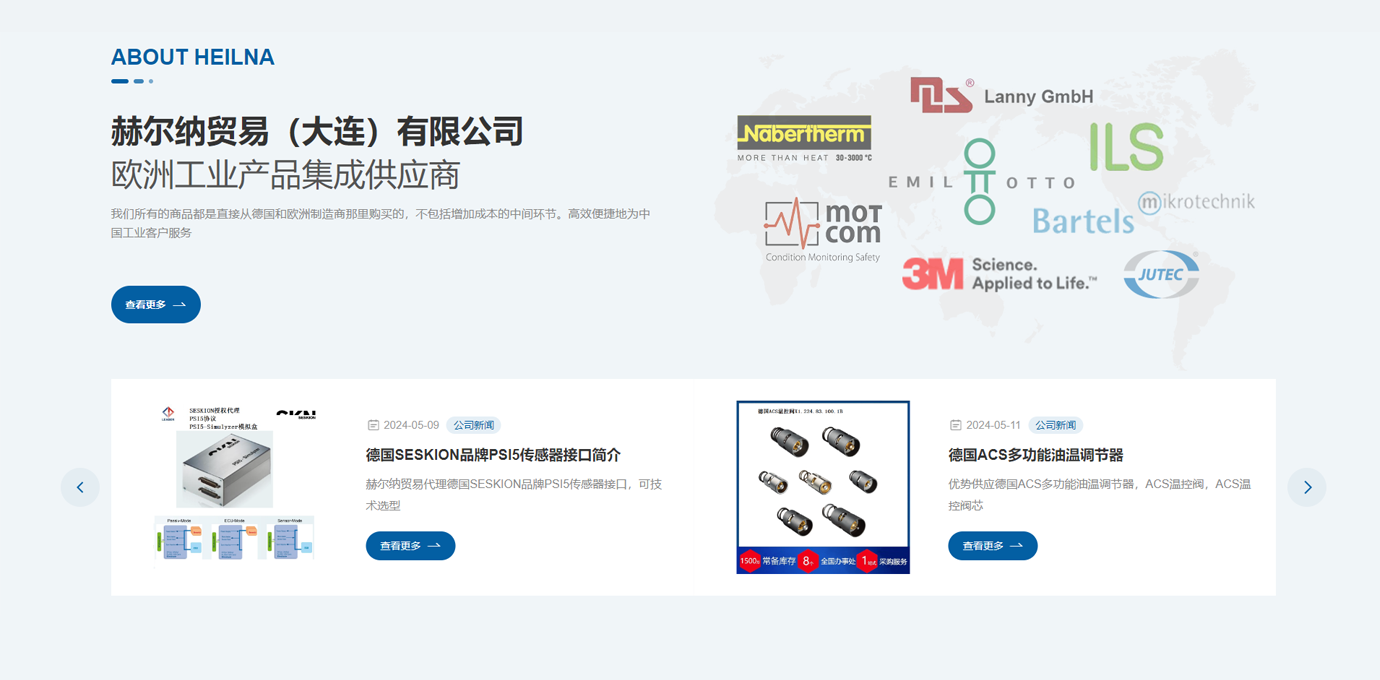Viewport: 1380px width, 680px height.
Task: Open the ACS connectors thumbnail image
Action: pyautogui.click(x=823, y=487)
